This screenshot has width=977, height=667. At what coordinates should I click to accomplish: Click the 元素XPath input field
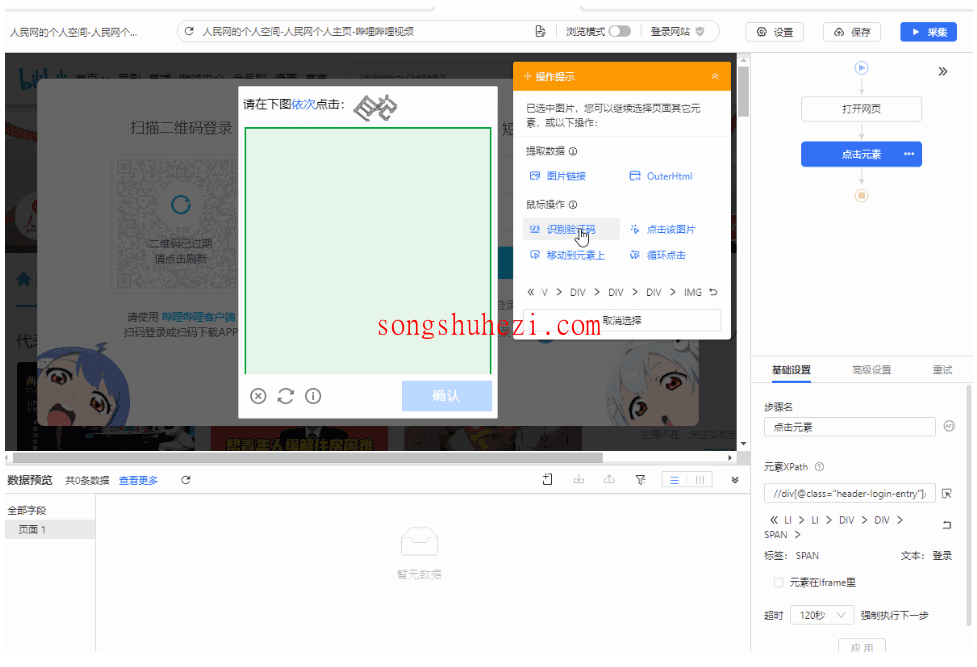click(x=850, y=493)
